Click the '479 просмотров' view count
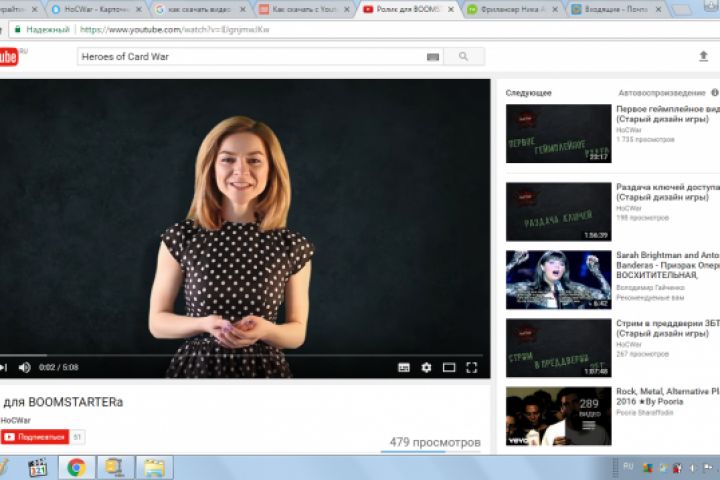Image resolution: width=720 pixels, height=480 pixels. [x=435, y=442]
